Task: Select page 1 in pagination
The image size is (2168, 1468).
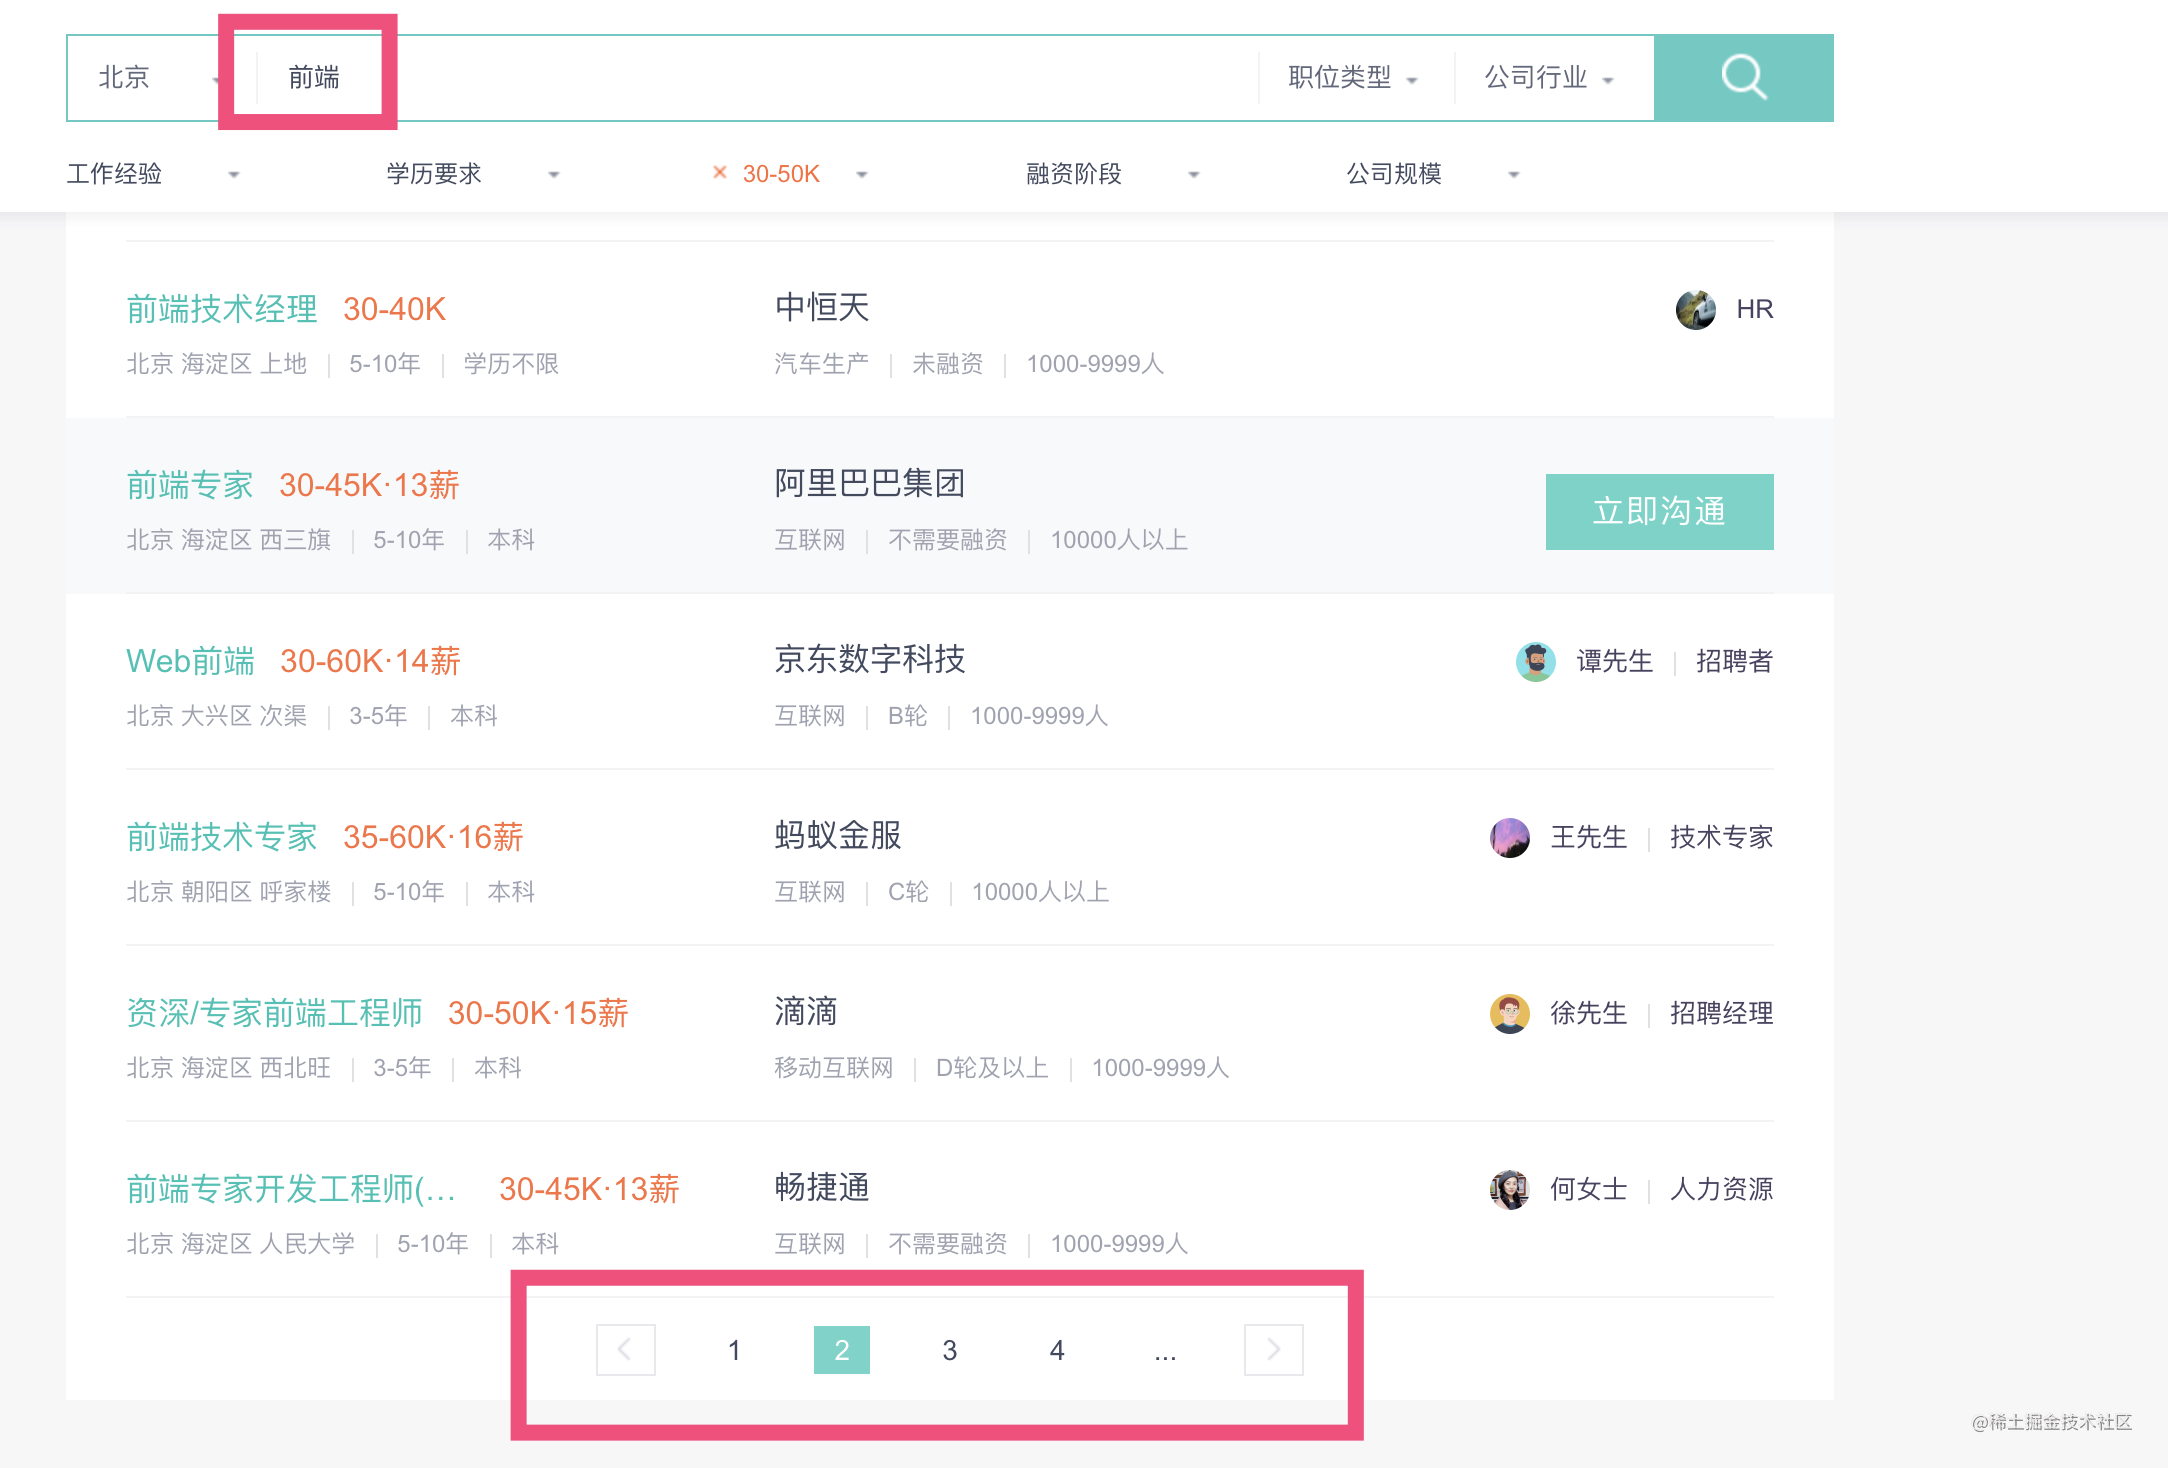Action: pyautogui.click(x=734, y=1350)
